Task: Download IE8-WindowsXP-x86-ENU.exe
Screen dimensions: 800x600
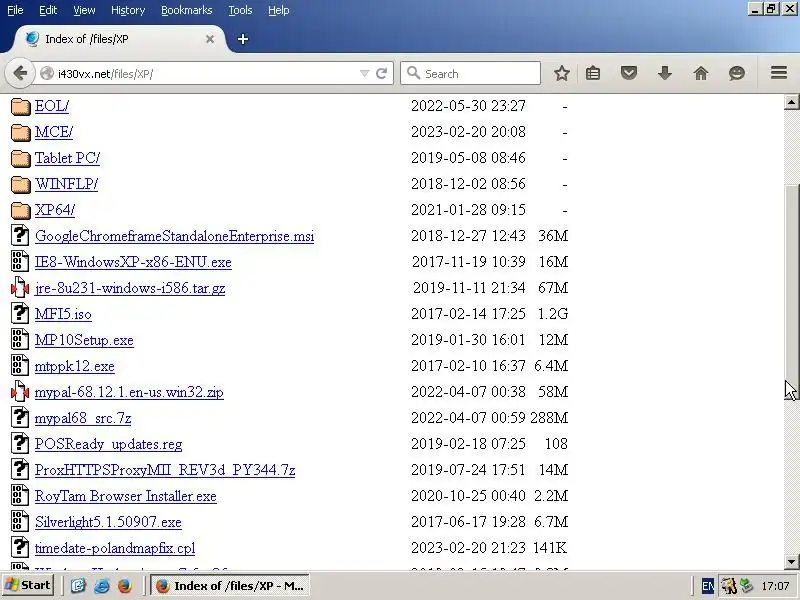Action: 133,262
